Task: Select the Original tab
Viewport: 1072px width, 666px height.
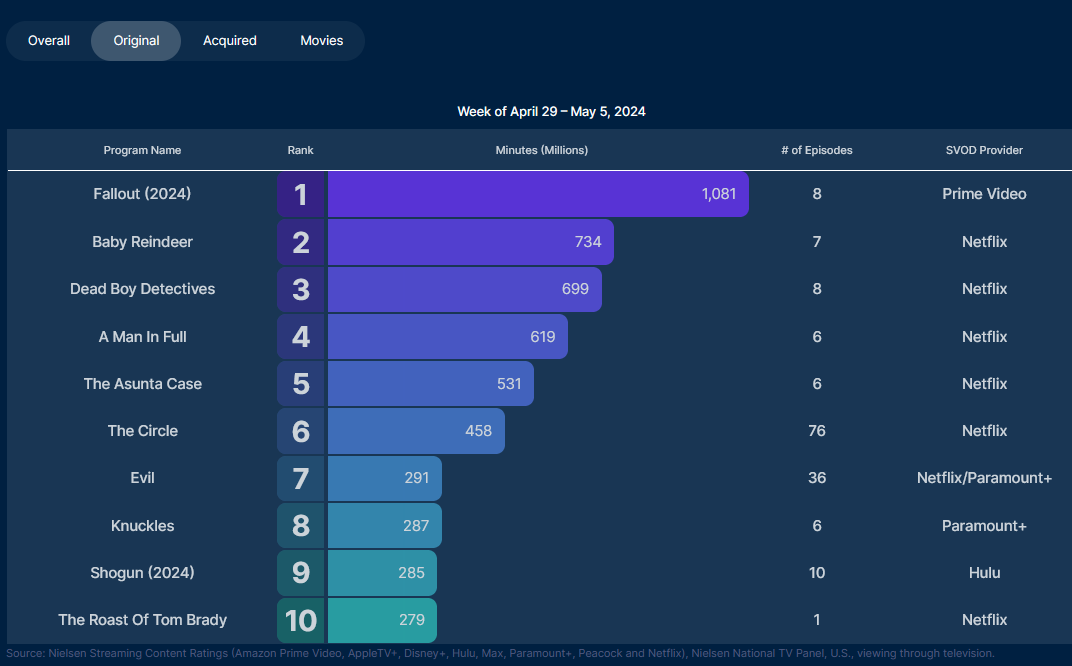Action: coord(136,41)
